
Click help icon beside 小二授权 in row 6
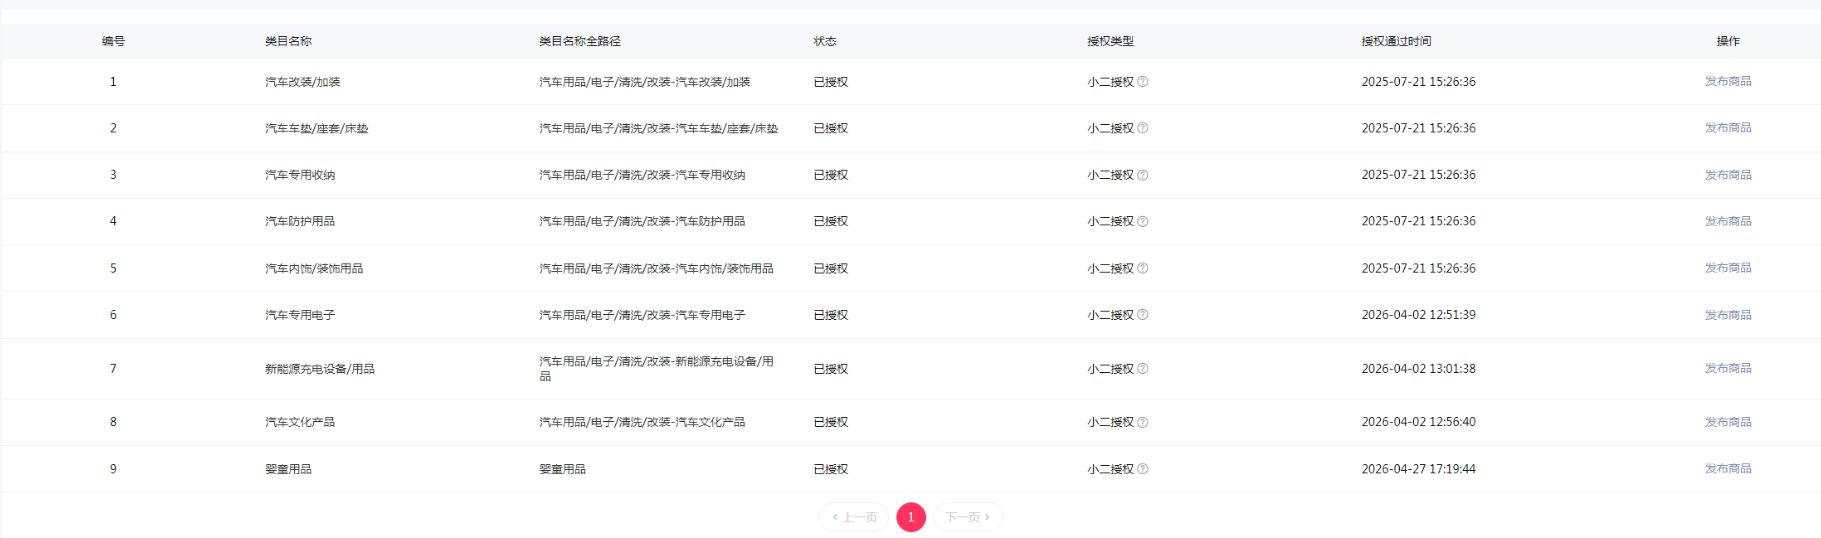(x=1143, y=315)
